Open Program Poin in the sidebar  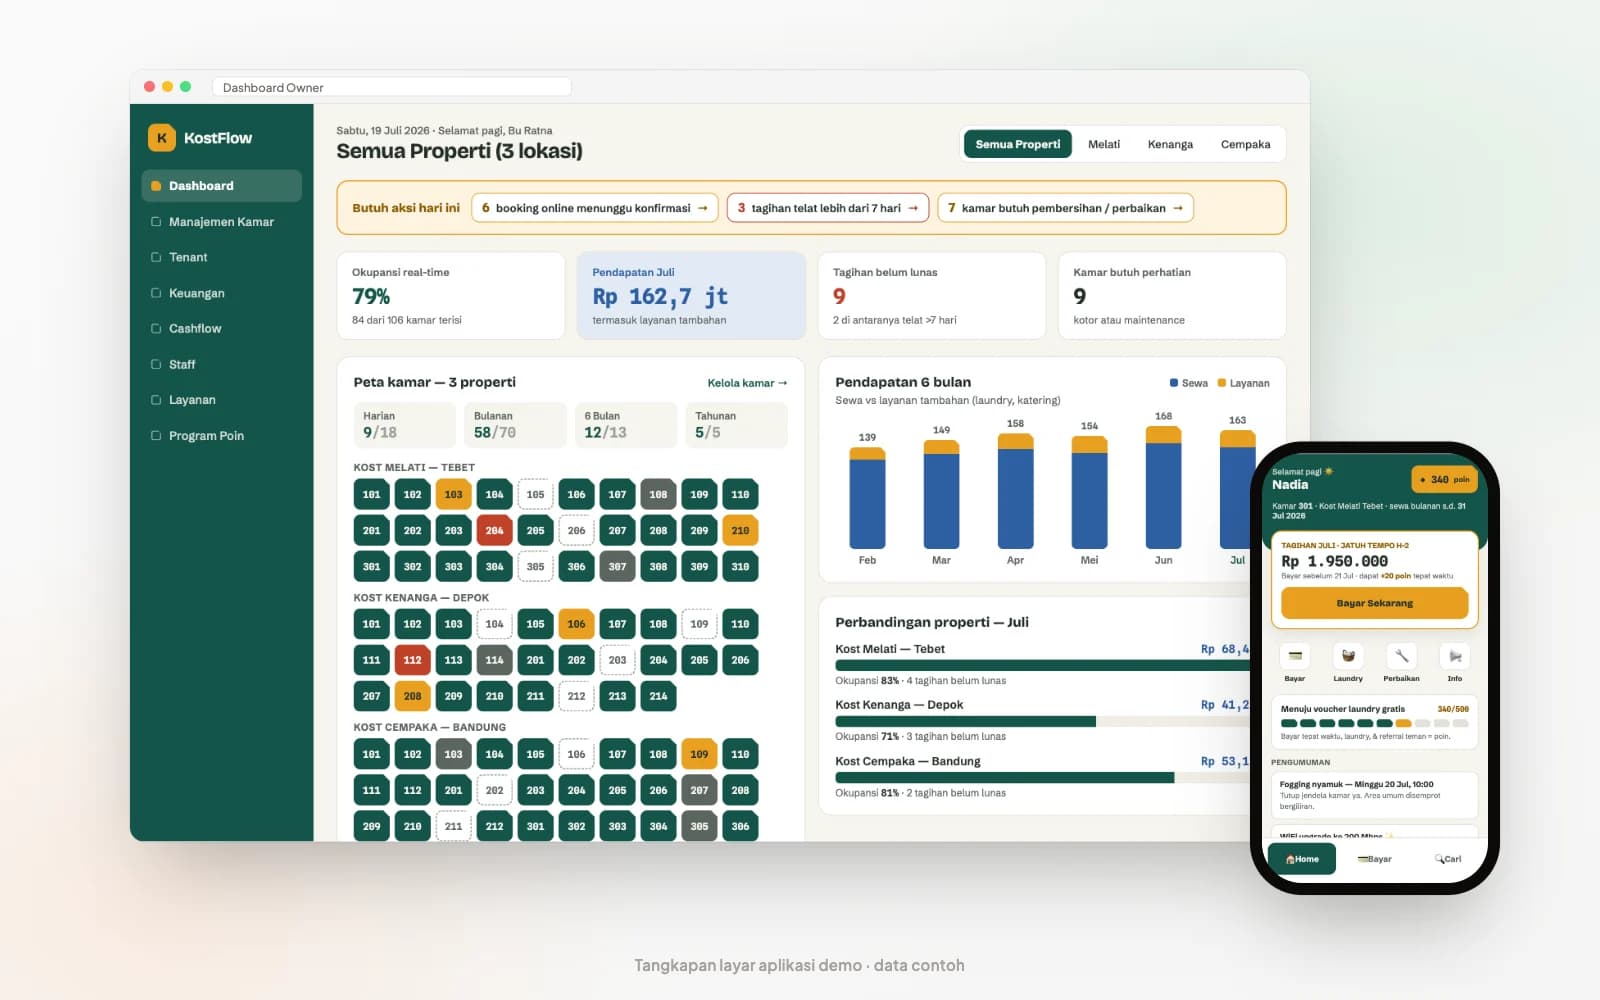[x=221, y=436]
